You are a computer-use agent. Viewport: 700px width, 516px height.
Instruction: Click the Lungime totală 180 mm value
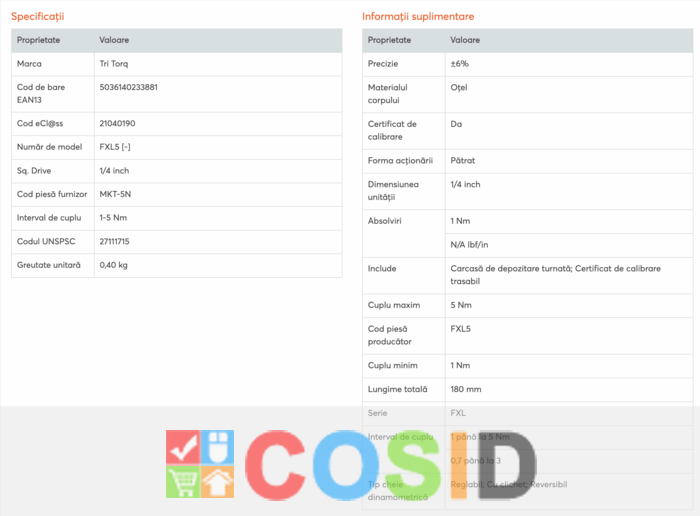point(466,389)
